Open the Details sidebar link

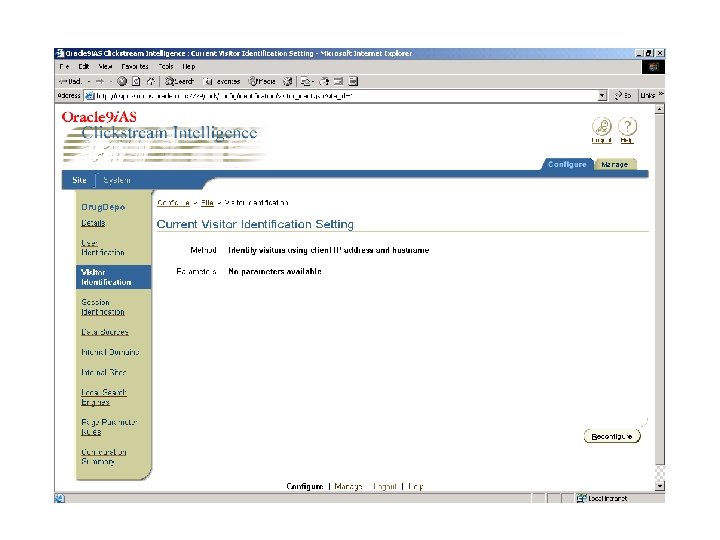click(x=93, y=223)
